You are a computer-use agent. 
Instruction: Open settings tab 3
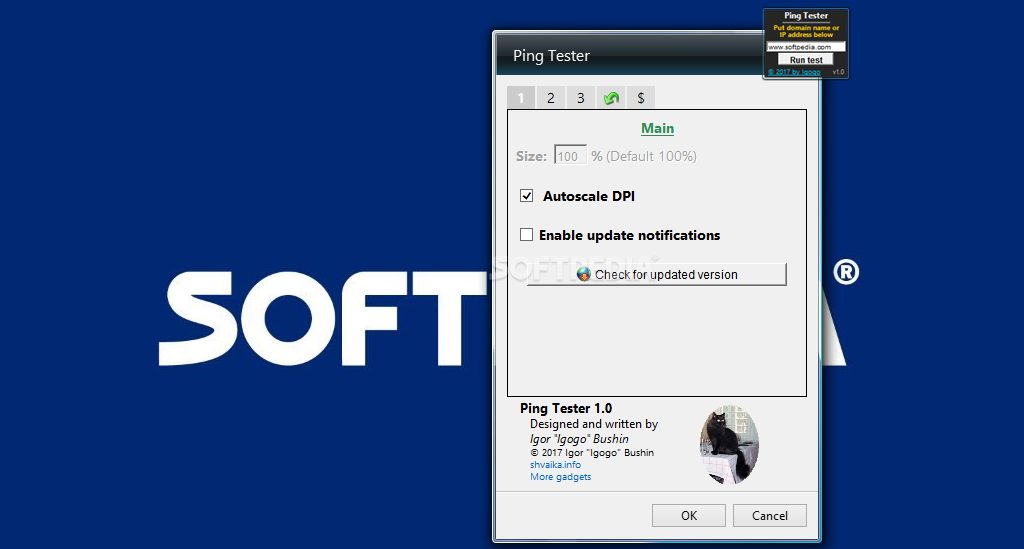click(x=581, y=98)
